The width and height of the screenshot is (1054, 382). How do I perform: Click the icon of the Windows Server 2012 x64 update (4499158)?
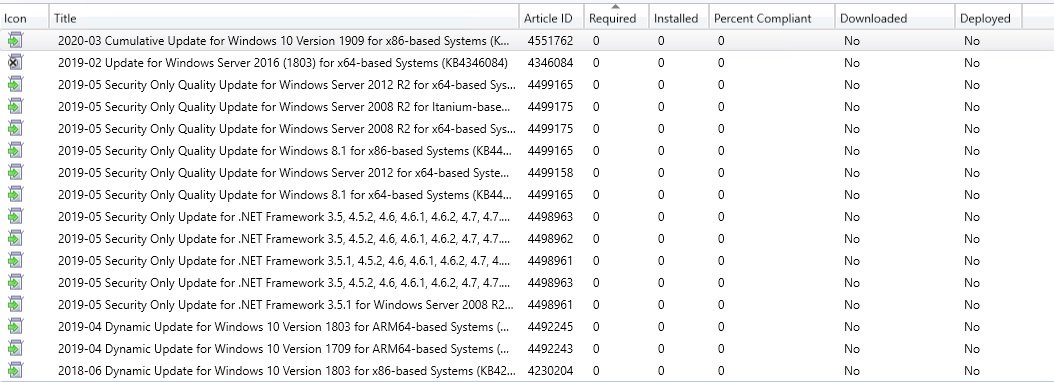(x=15, y=173)
